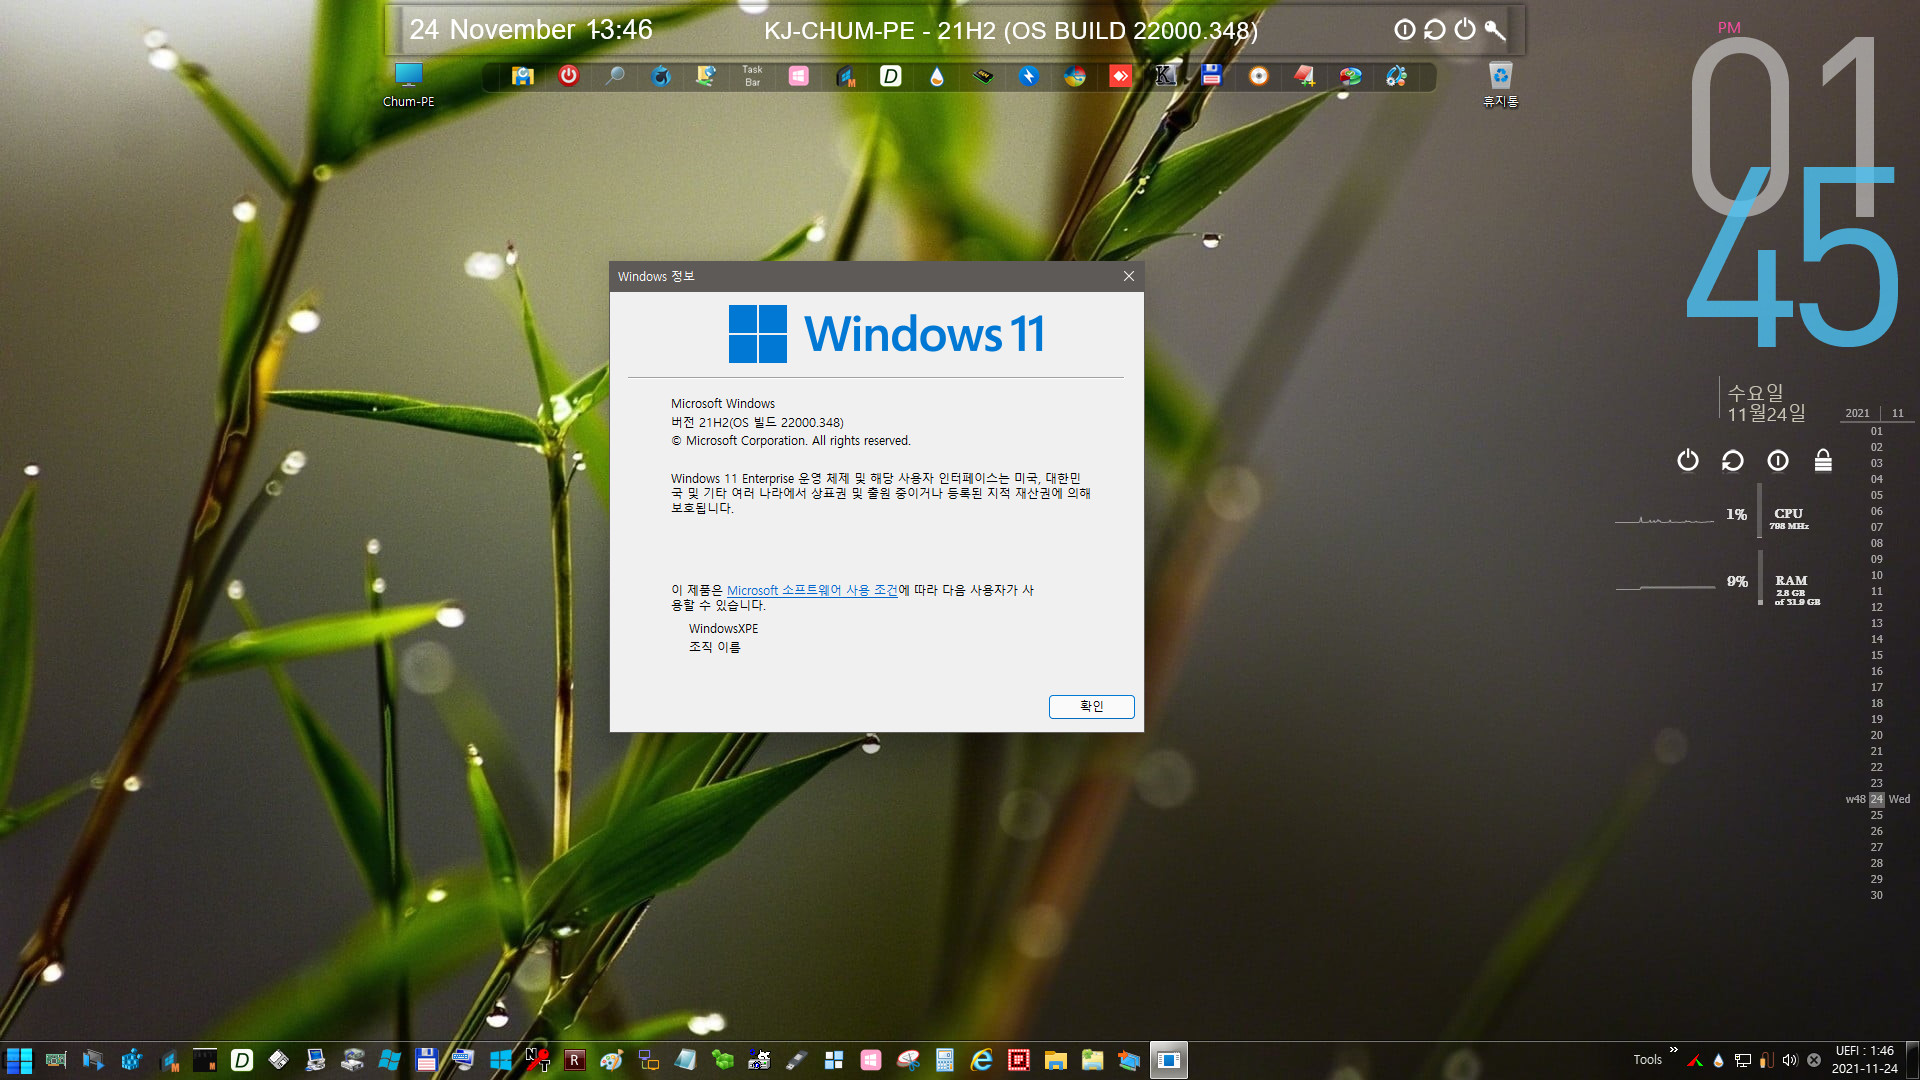Screen dimensions: 1920x1080
Task: Click the restart icon in right clock widget
Action: tap(1733, 460)
